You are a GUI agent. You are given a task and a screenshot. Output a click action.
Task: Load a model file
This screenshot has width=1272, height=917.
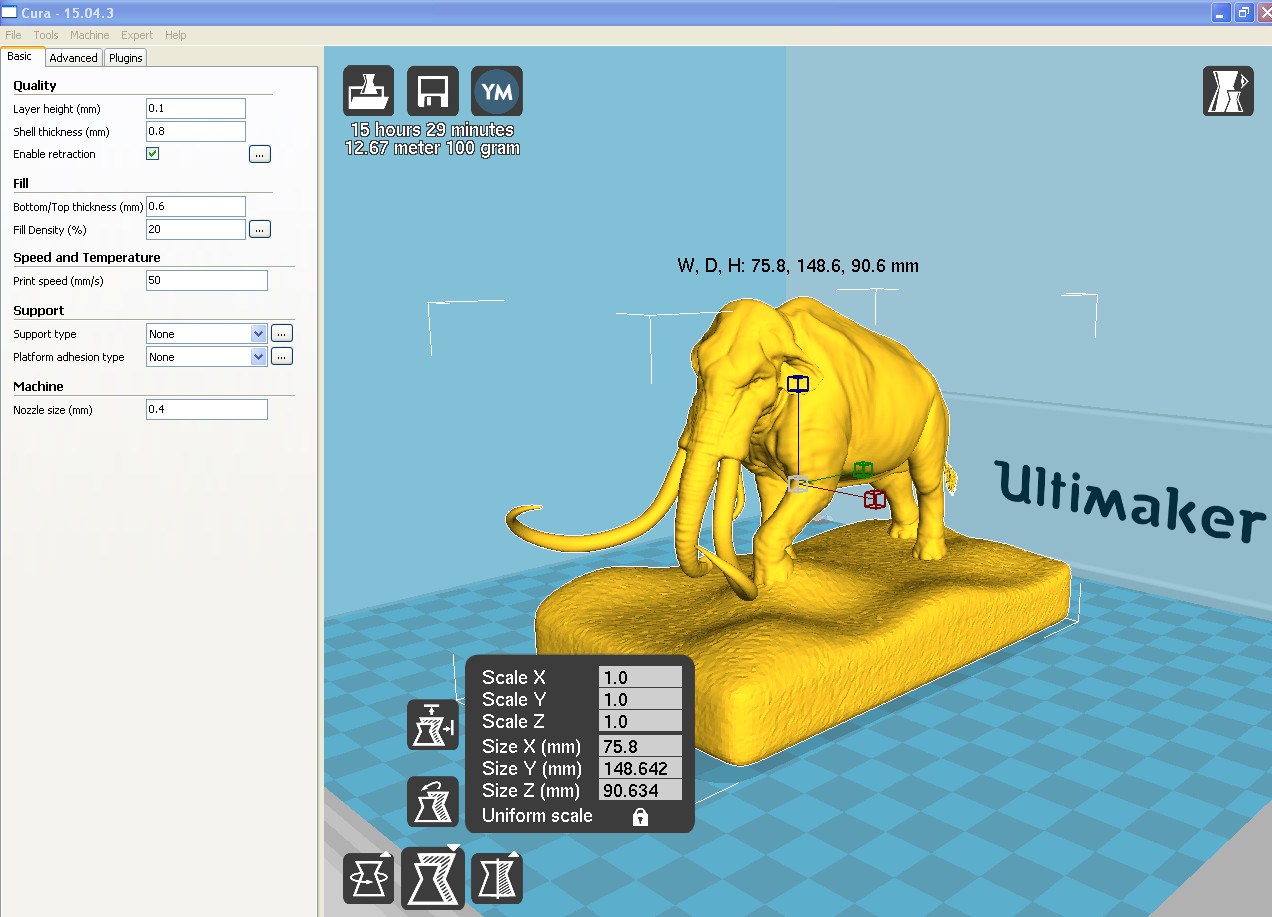368,90
